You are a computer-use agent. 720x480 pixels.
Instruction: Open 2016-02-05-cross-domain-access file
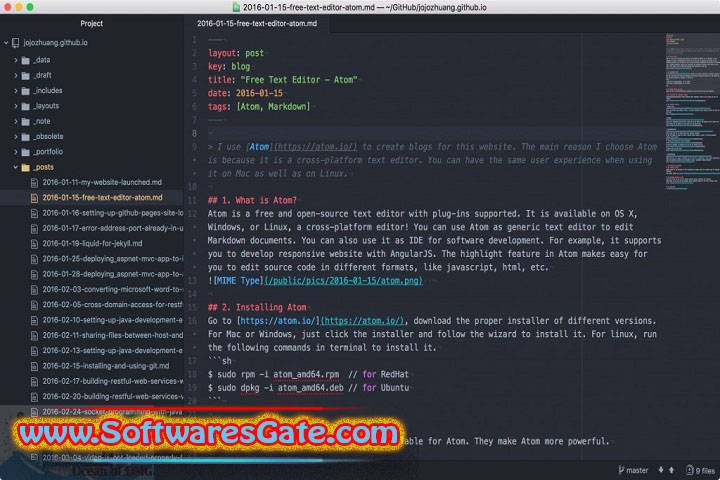click(113, 305)
